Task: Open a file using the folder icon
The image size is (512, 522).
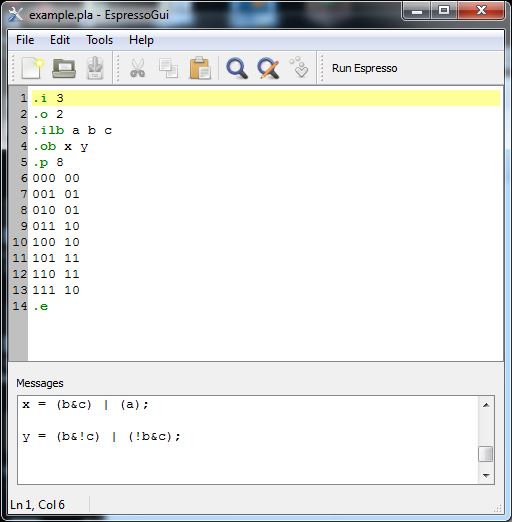Action: (x=64, y=68)
